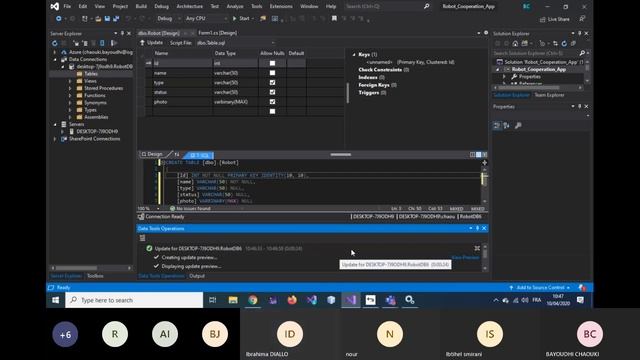Select the Tables folder in Server Explorer

point(91,74)
